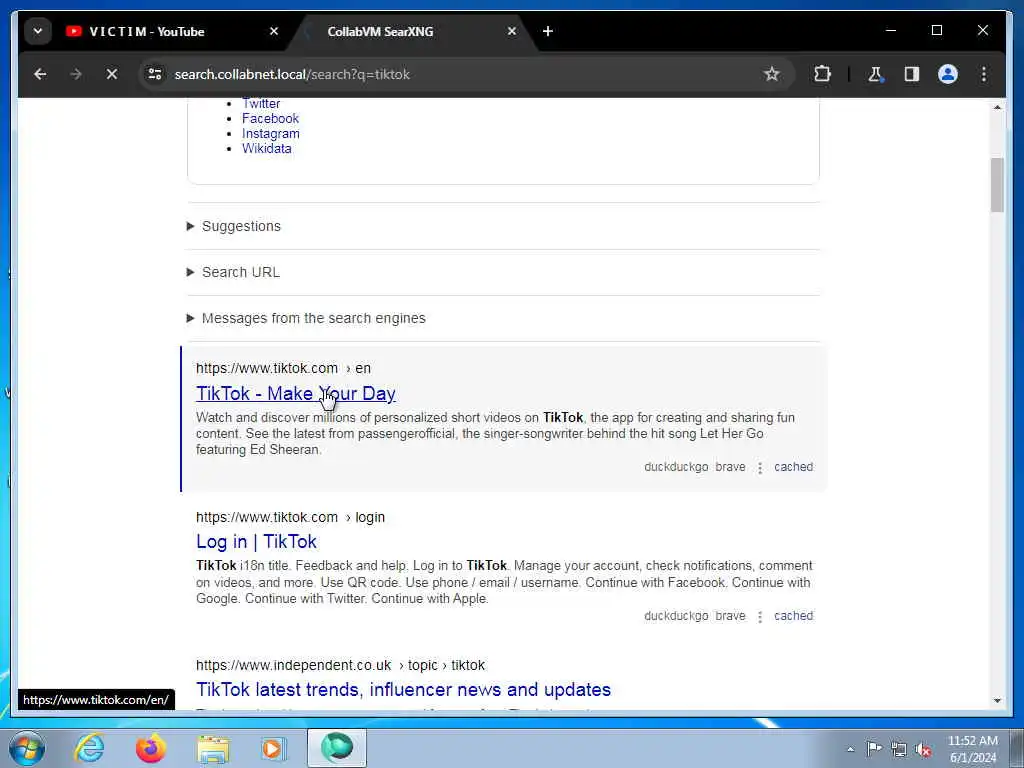The image size is (1024, 768).
Task: Click cached link for Log in result
Action: pyautogui.click(x=793, y=616)
